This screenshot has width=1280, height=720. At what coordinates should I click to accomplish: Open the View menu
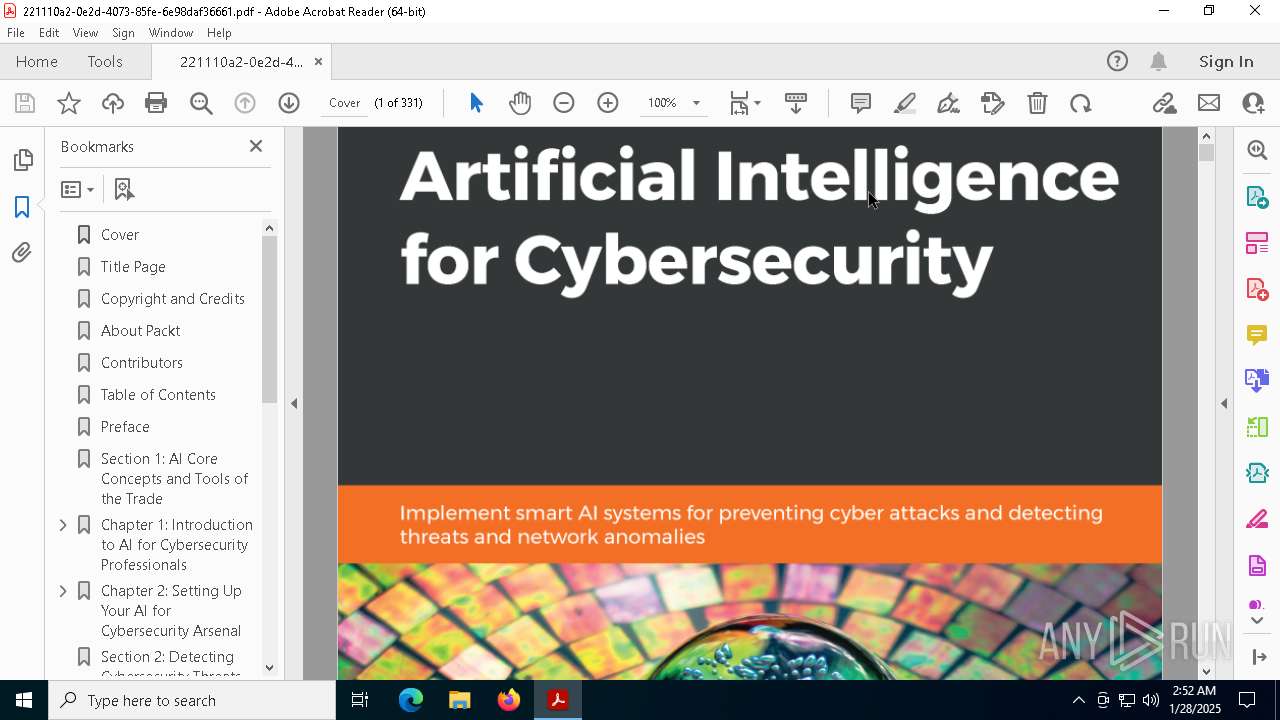point(85,32)
